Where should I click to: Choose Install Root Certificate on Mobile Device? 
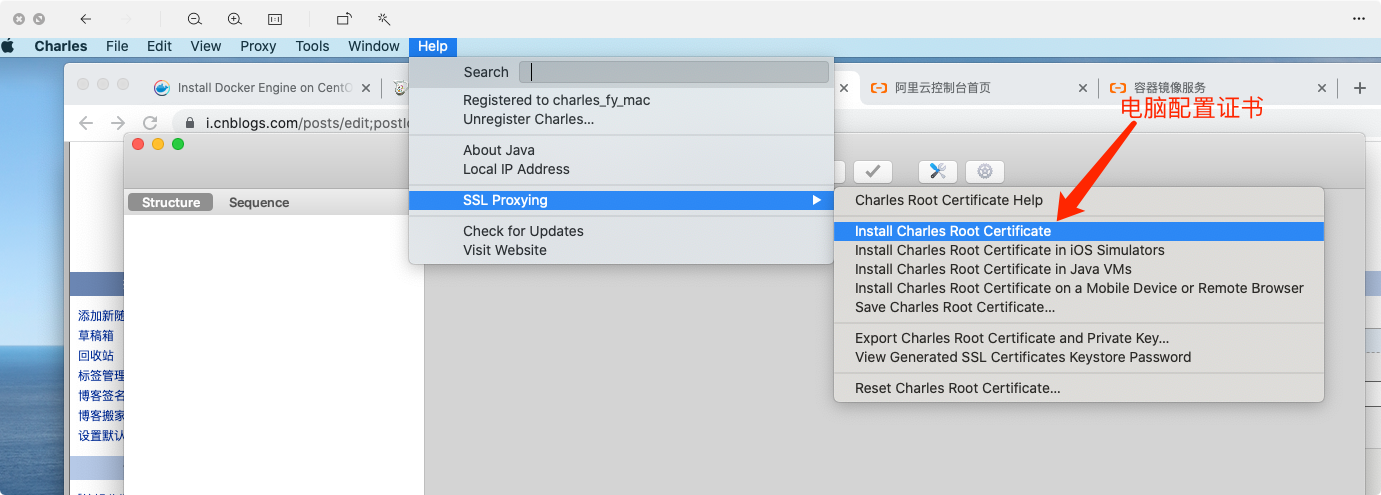click(x=1079, y=288)
